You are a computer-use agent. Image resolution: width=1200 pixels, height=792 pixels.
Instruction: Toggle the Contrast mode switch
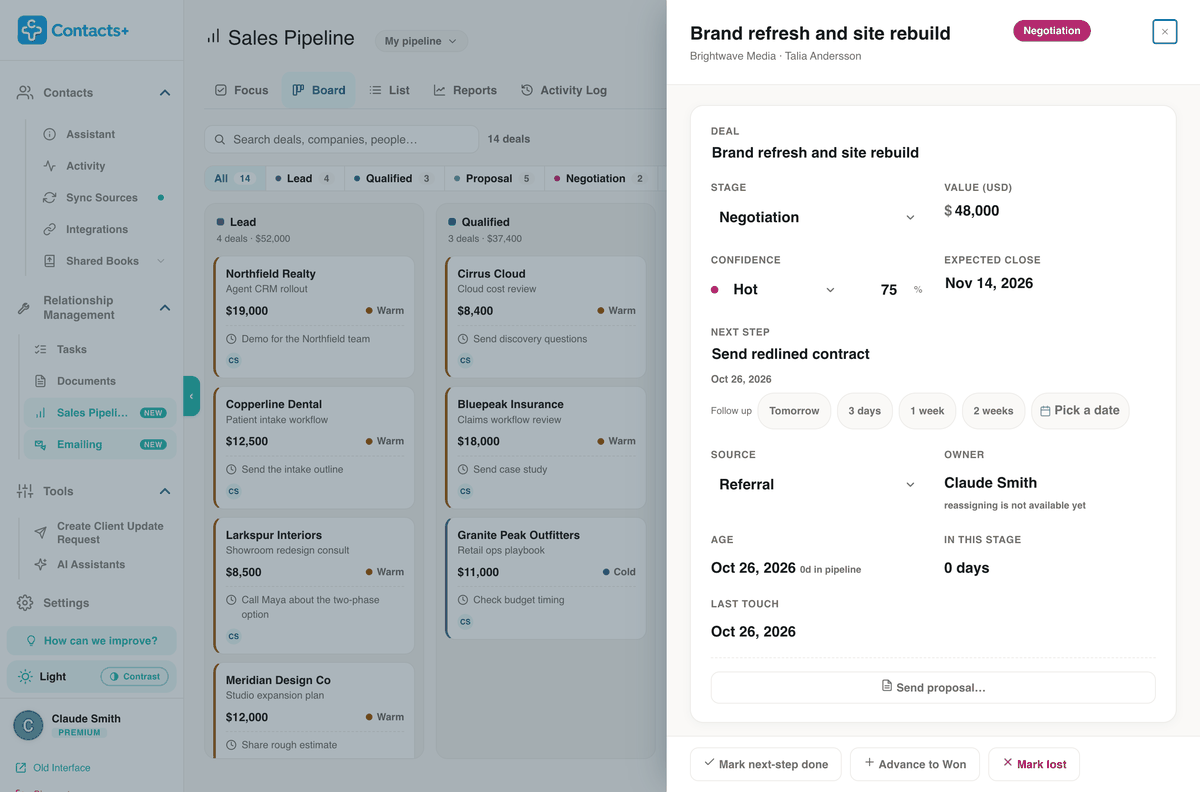(x=134, y=677)
